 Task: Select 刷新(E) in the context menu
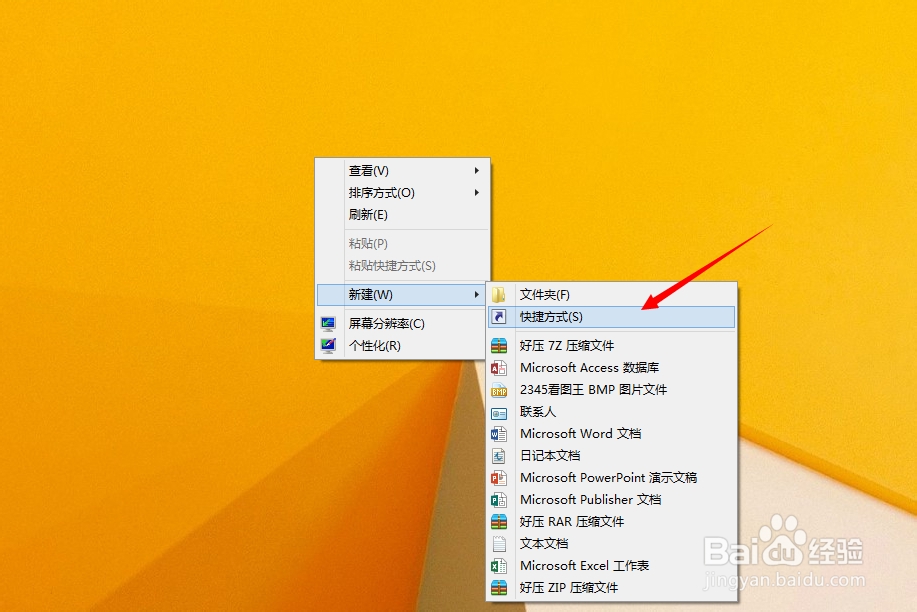coord(369,214)
